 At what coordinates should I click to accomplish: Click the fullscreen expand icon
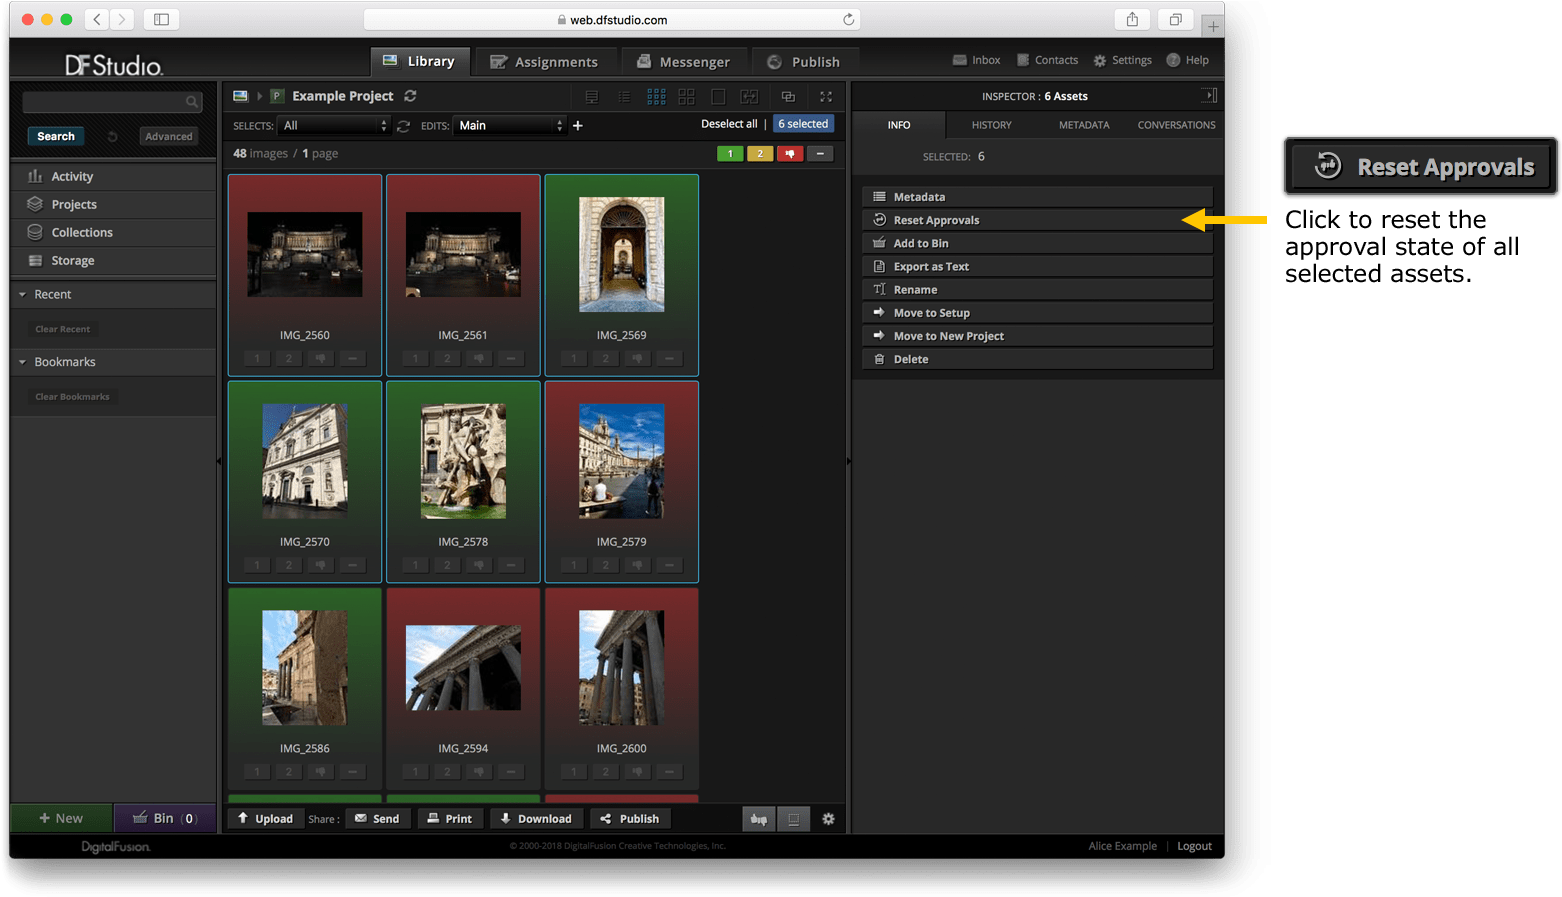coord(826,96)
